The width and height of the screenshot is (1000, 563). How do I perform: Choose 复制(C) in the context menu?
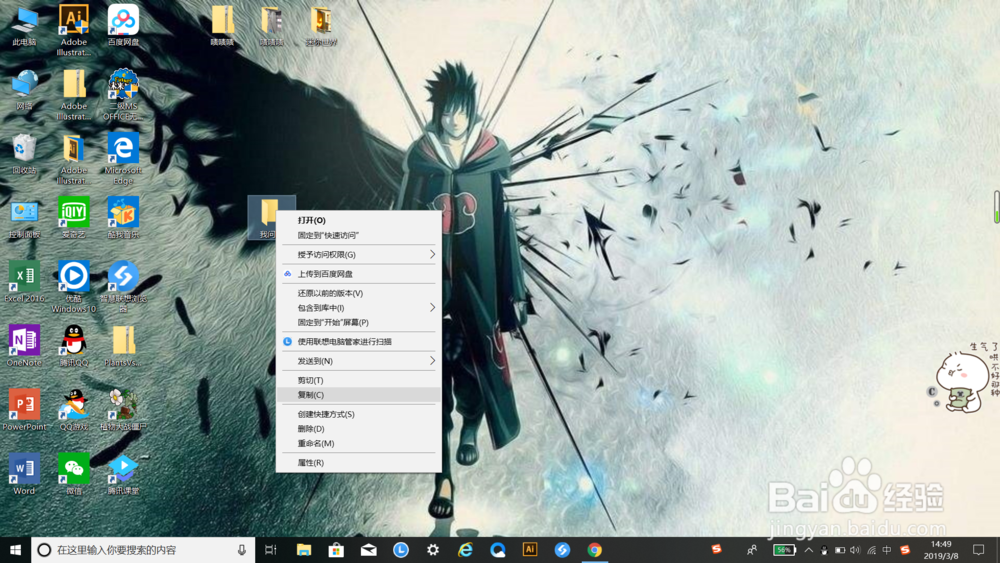point(358,395)
